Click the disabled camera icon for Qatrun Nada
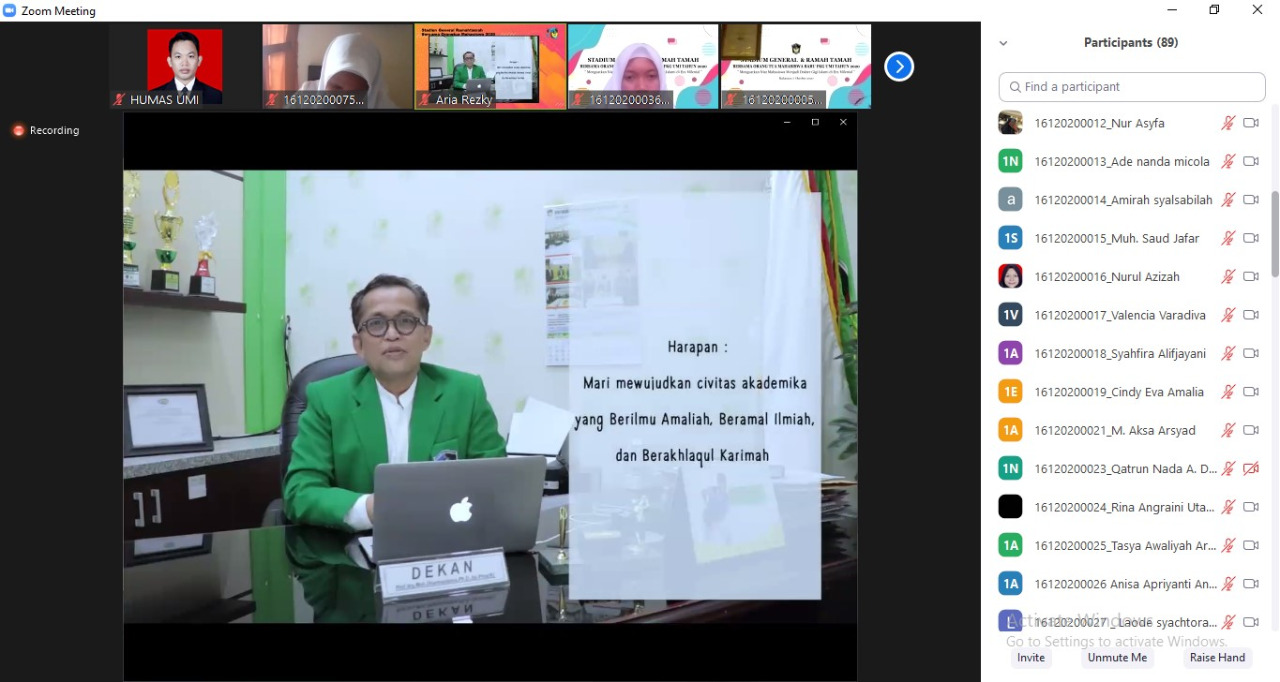1280x682 pixels. [x=1250, y=469]
